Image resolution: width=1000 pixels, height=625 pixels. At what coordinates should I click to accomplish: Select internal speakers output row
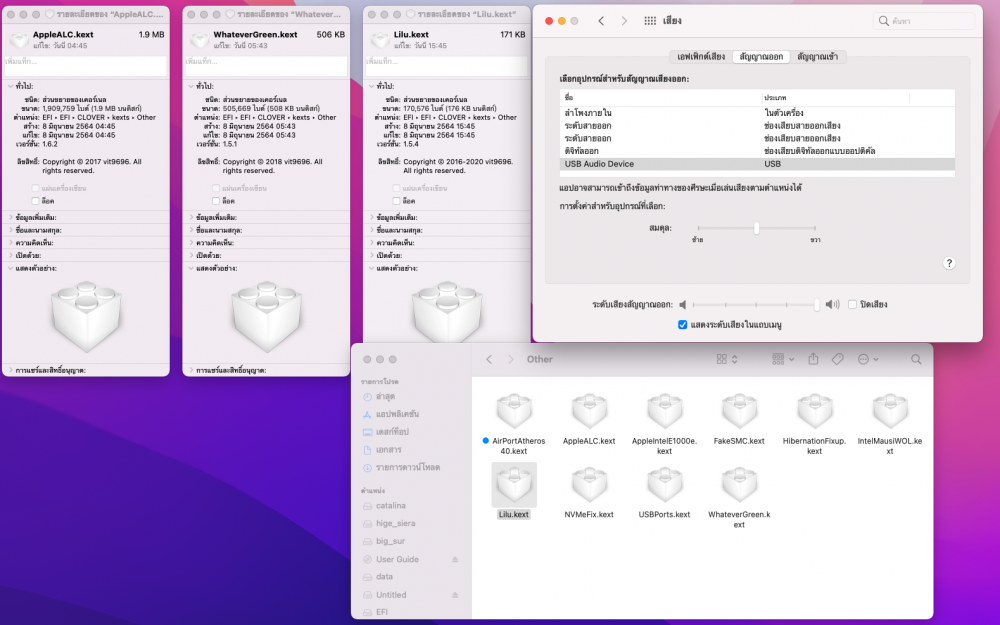[x=757, y=113]
